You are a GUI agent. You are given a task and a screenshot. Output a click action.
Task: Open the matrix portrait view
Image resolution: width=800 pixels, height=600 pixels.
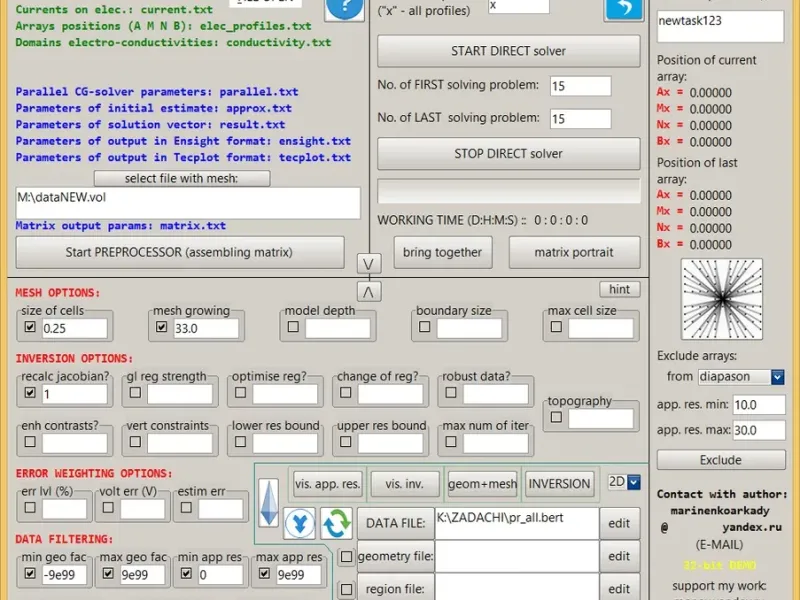click(574, 252)
